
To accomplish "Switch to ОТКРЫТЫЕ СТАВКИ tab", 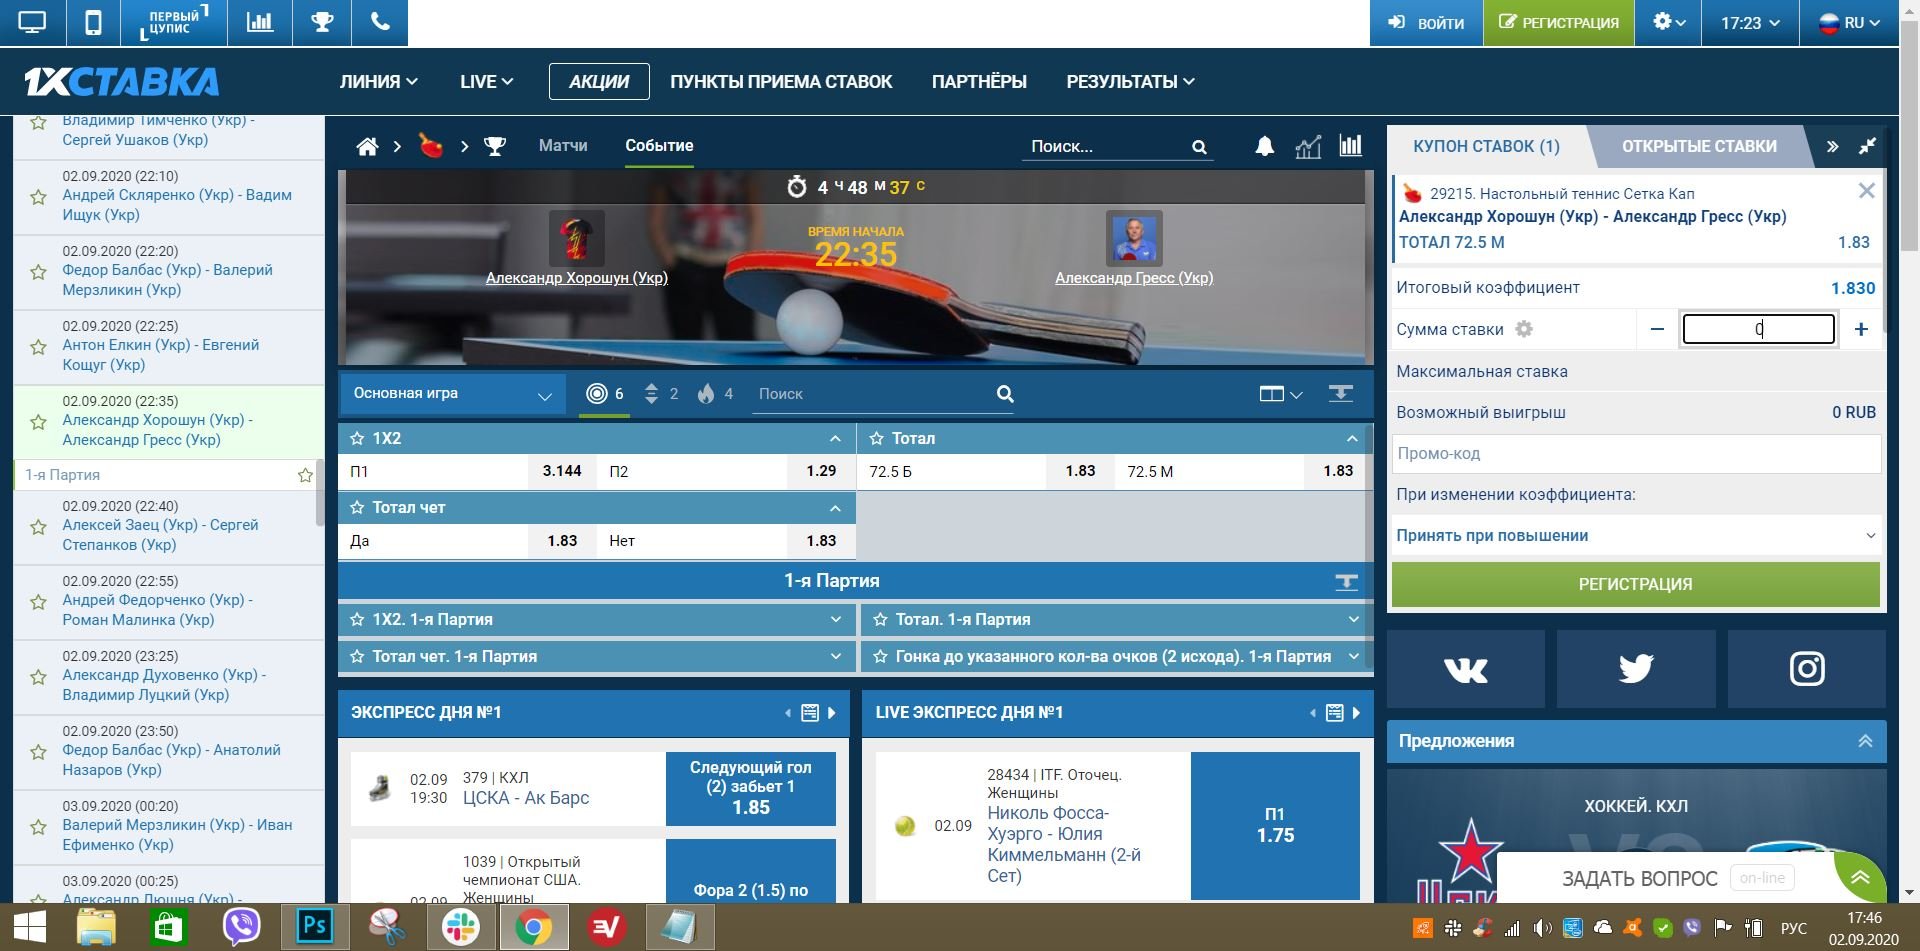I will 1698,147.
